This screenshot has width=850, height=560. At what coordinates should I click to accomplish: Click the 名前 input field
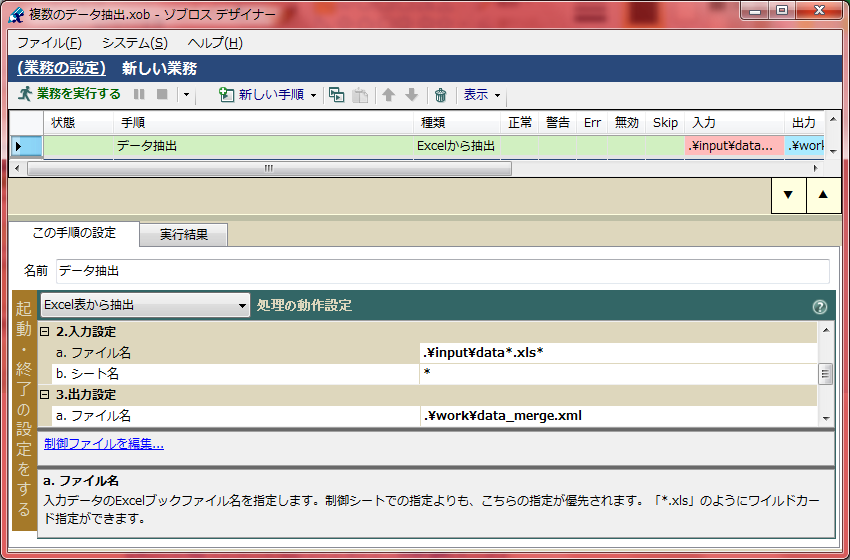(x=442, y=271)
